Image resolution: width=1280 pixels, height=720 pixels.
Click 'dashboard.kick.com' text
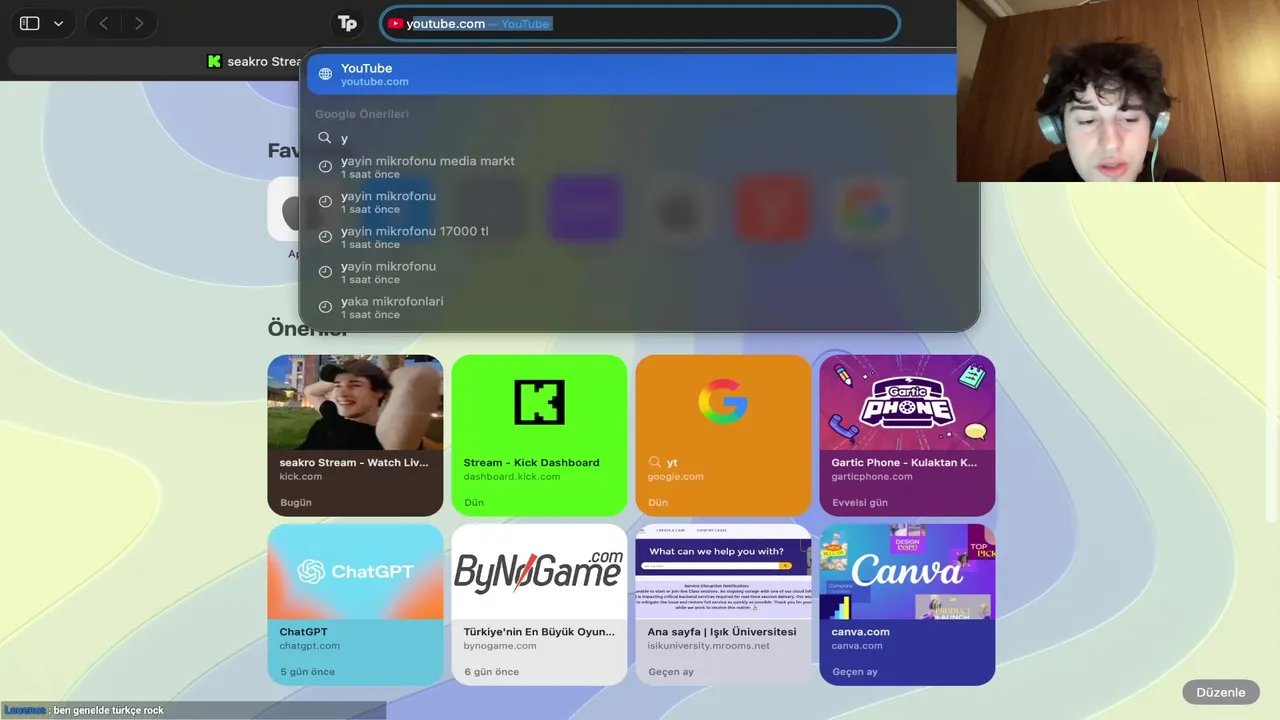(512, 477)
